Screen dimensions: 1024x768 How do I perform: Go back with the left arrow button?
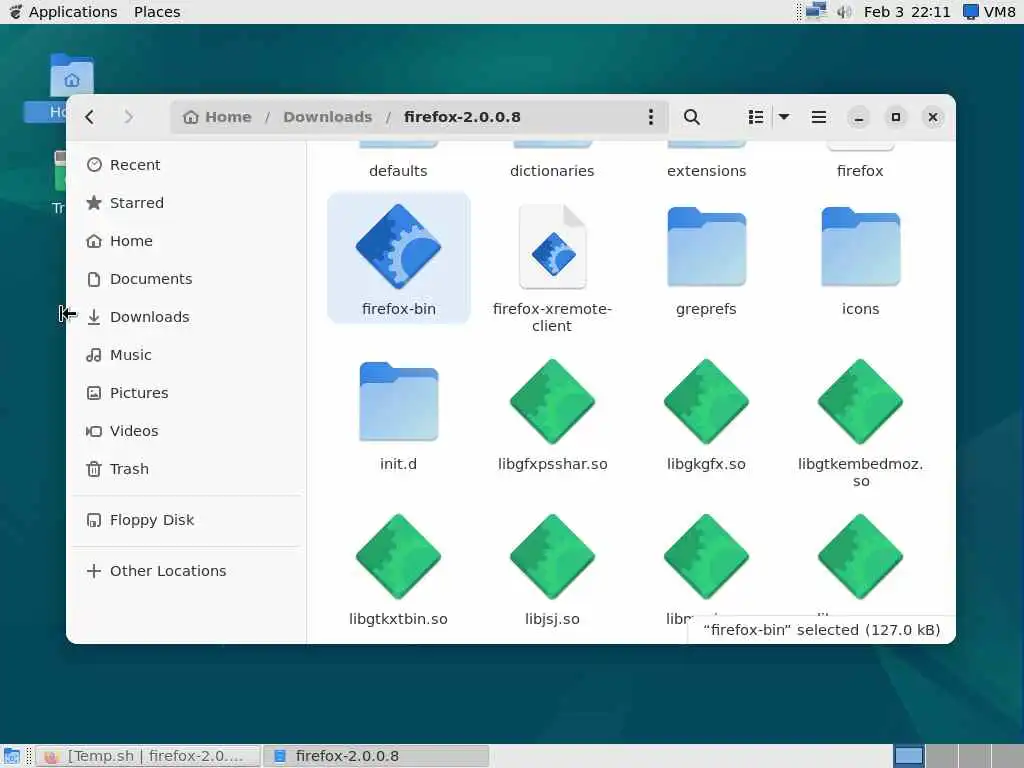90,117
